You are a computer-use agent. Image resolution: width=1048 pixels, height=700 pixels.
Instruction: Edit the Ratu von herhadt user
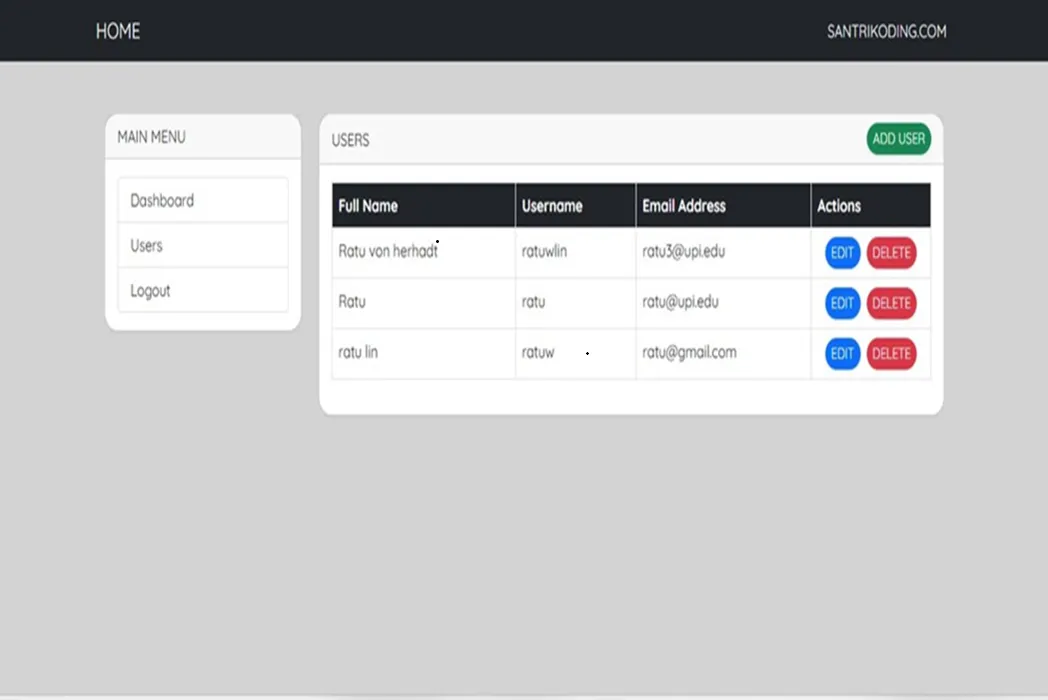[842, 253]
